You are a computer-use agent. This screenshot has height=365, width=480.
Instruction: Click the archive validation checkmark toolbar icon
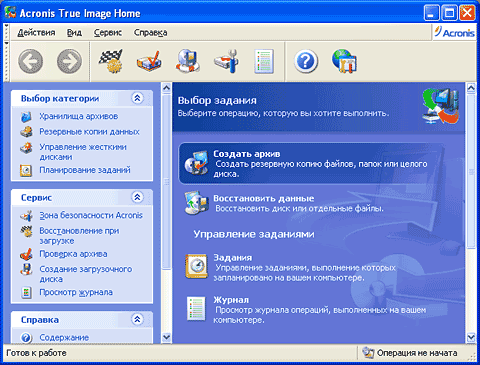click(149, 61)
